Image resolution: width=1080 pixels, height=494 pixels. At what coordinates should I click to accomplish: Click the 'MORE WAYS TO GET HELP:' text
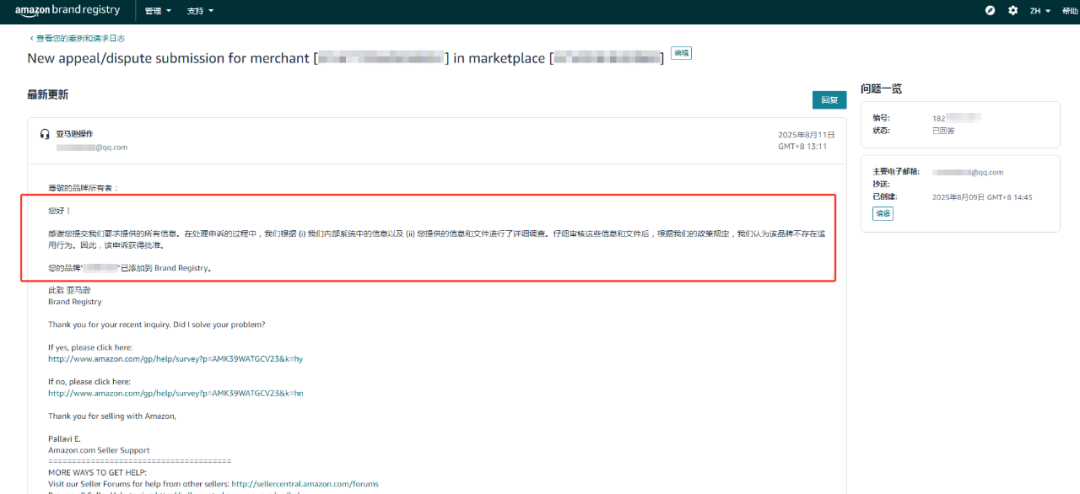97,473
